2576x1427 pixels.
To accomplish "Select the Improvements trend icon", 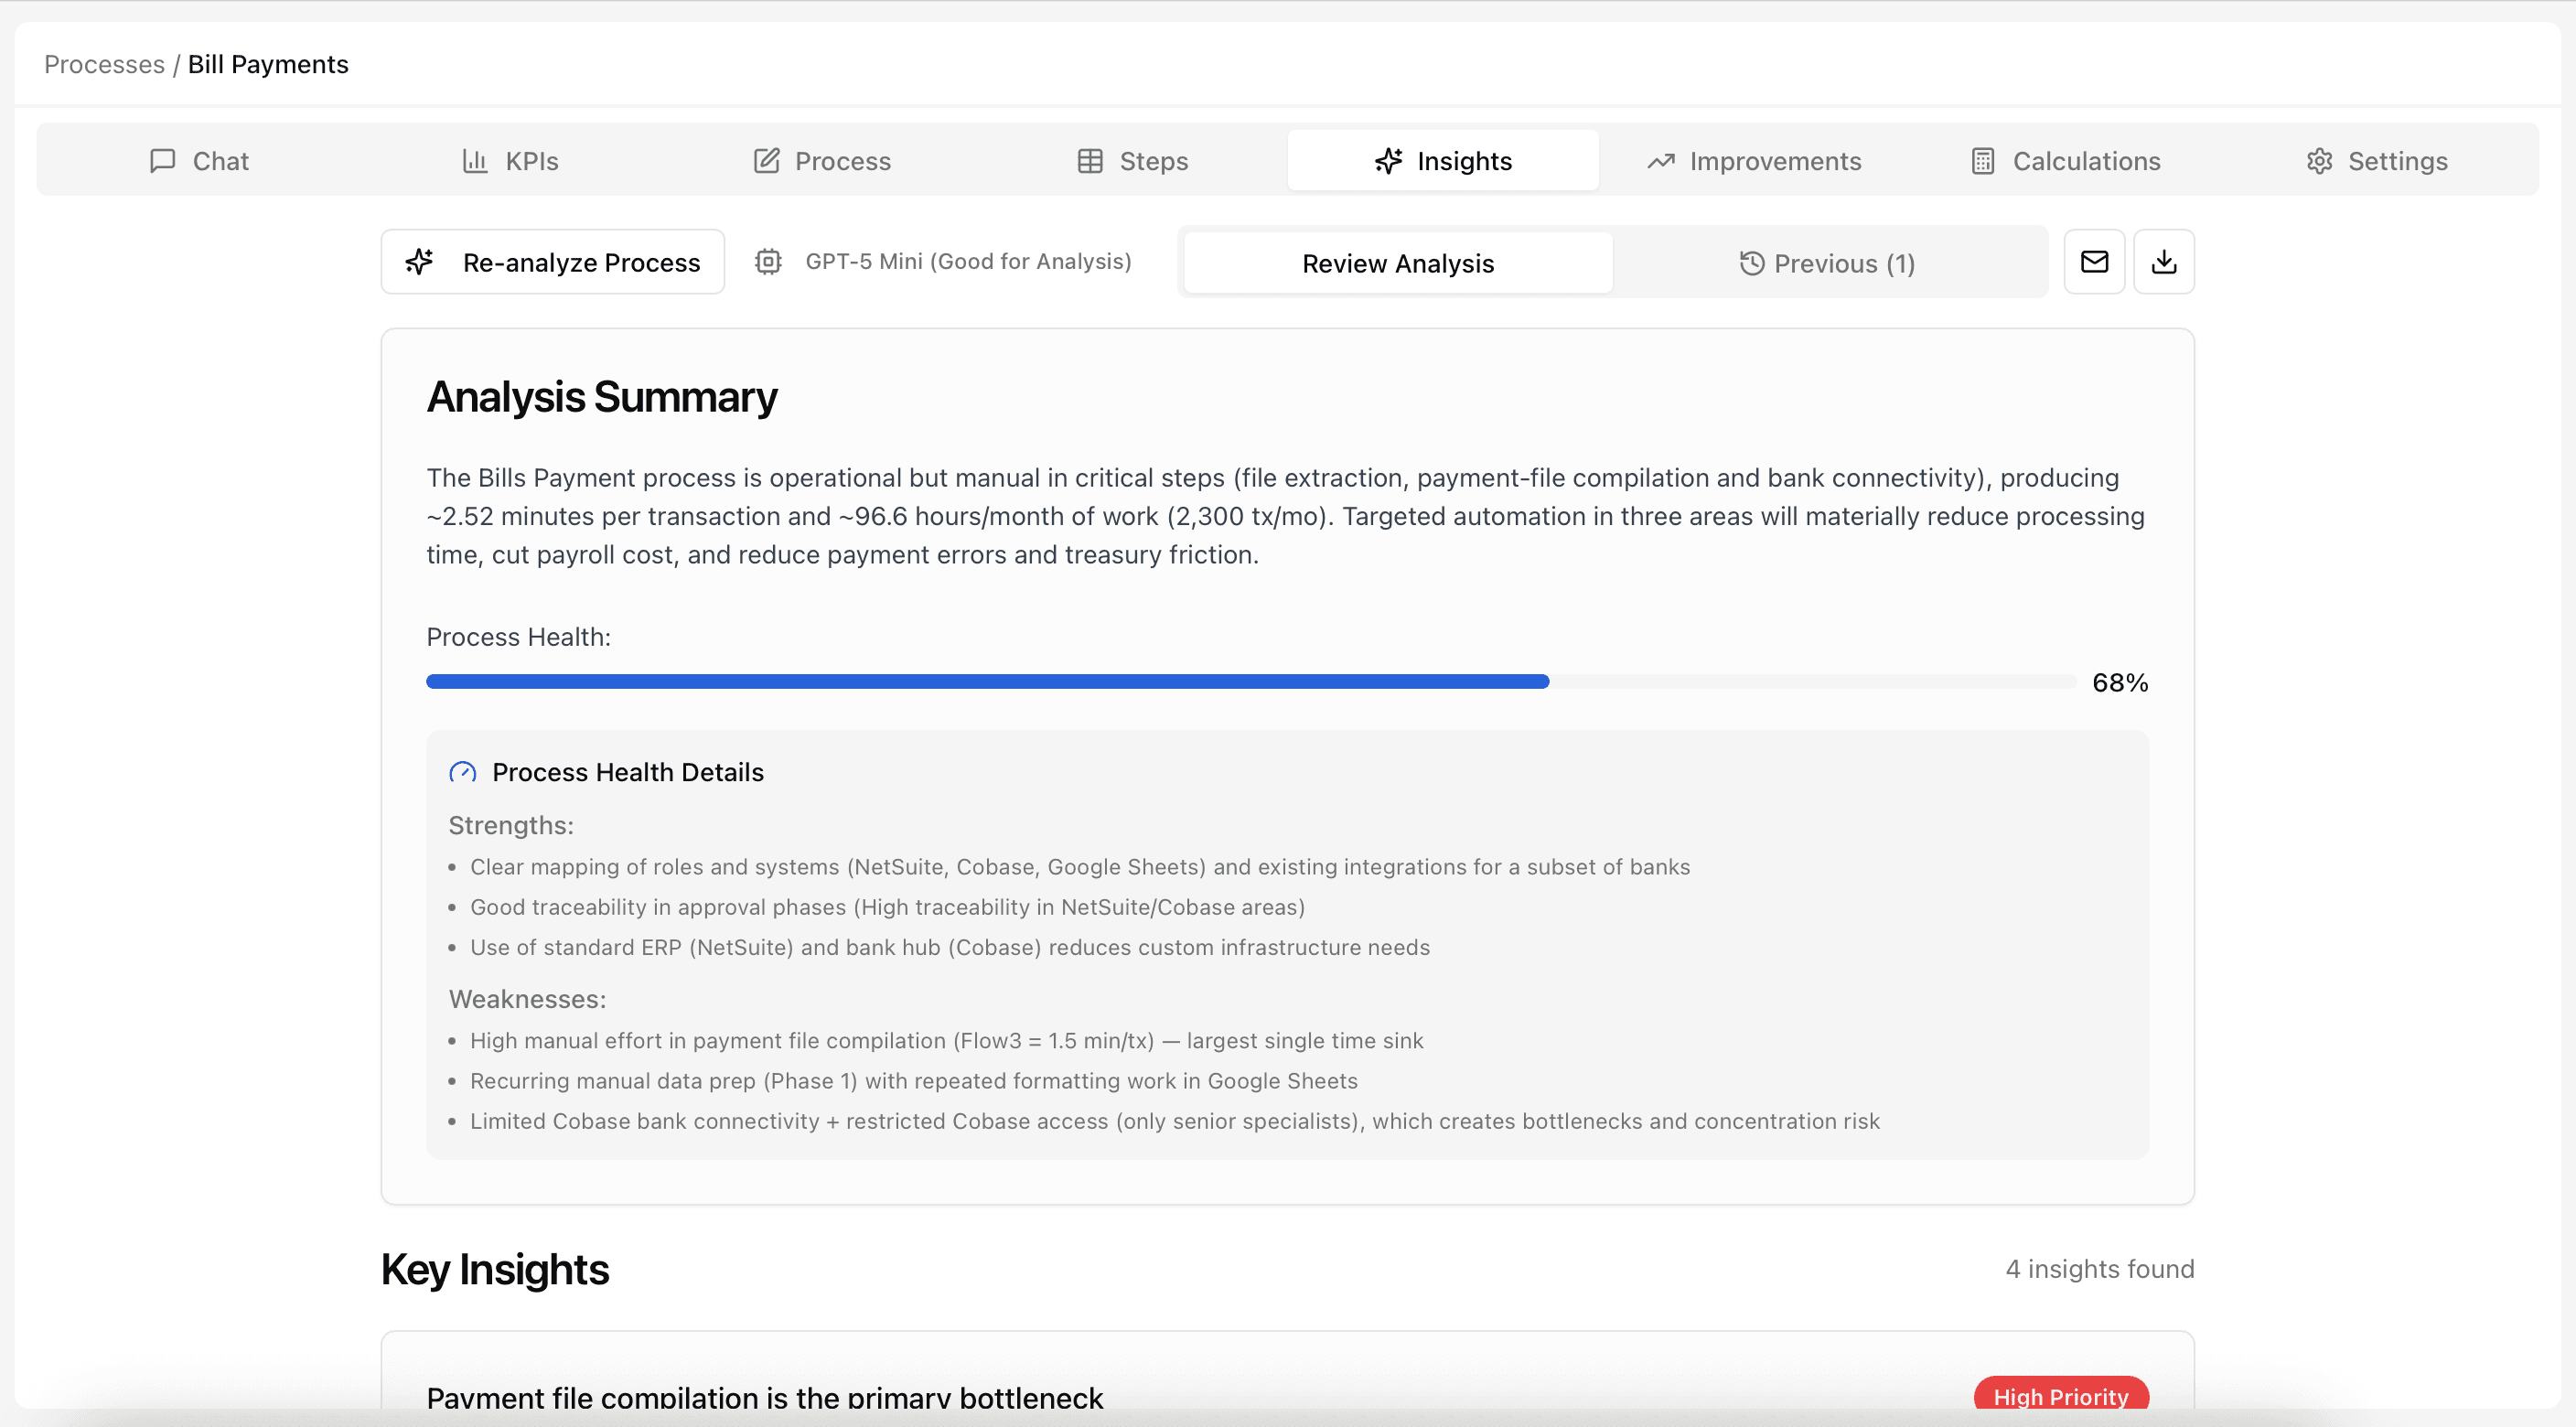I will point(1660,160).
